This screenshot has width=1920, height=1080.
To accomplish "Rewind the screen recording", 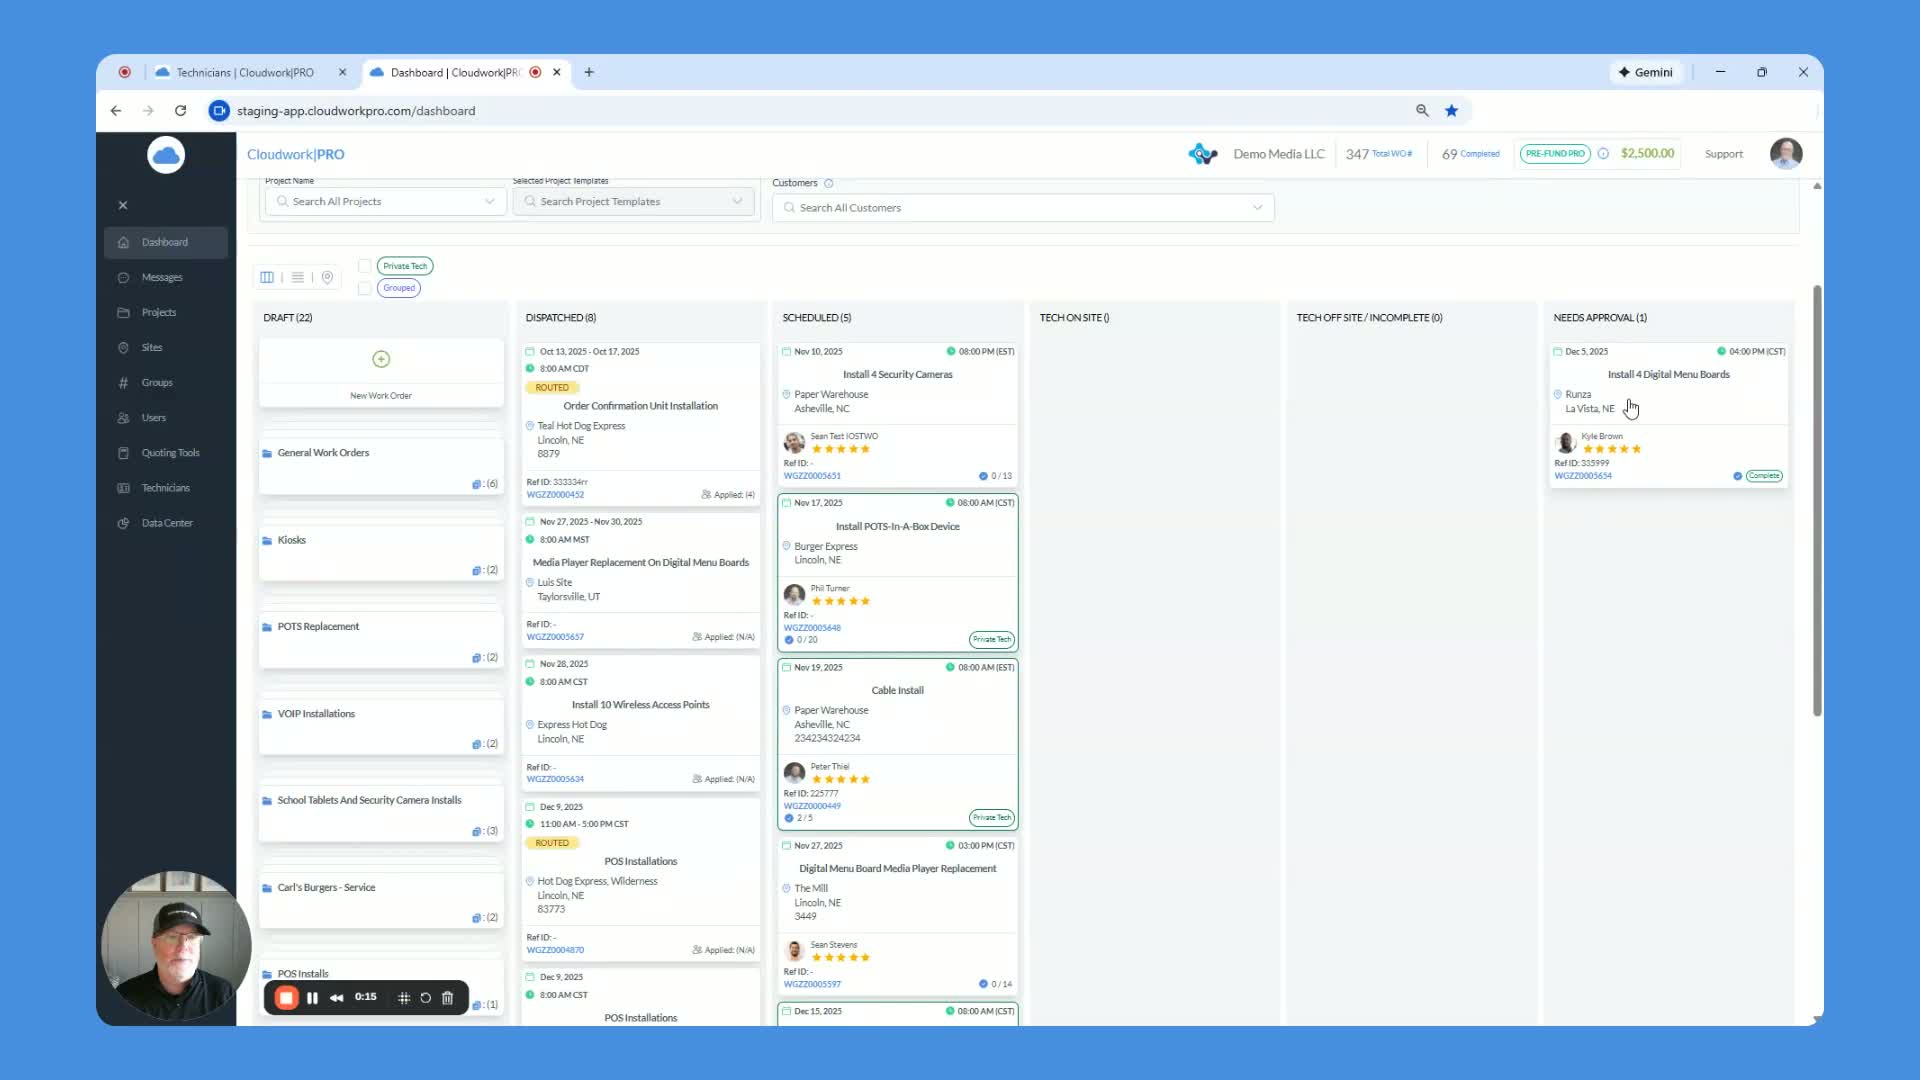I will click(337, 998).
